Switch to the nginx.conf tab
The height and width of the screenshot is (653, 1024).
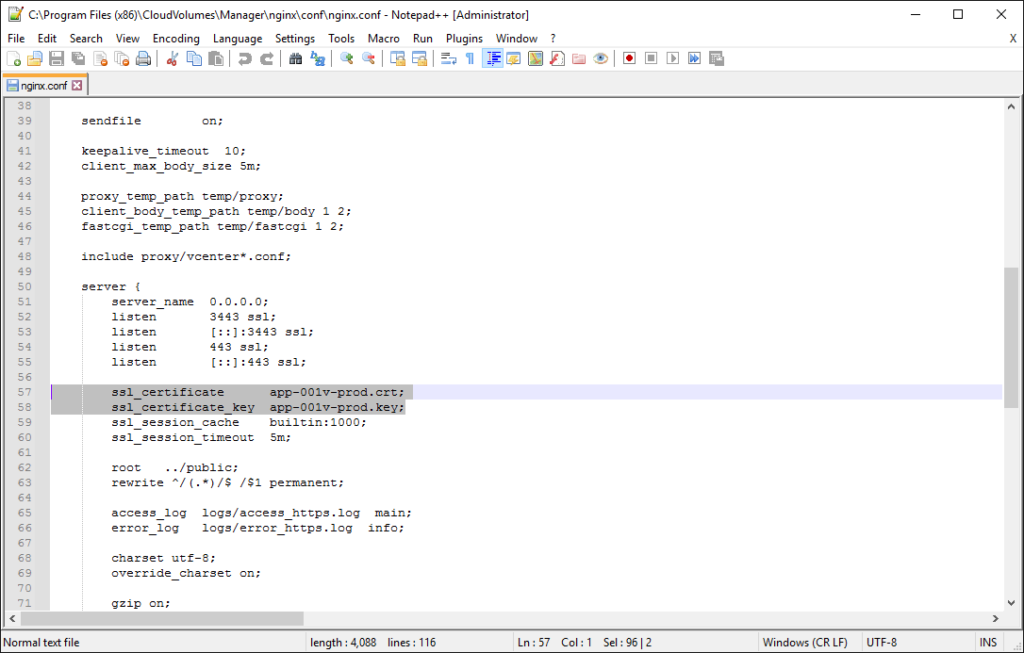tap(44, 86)
